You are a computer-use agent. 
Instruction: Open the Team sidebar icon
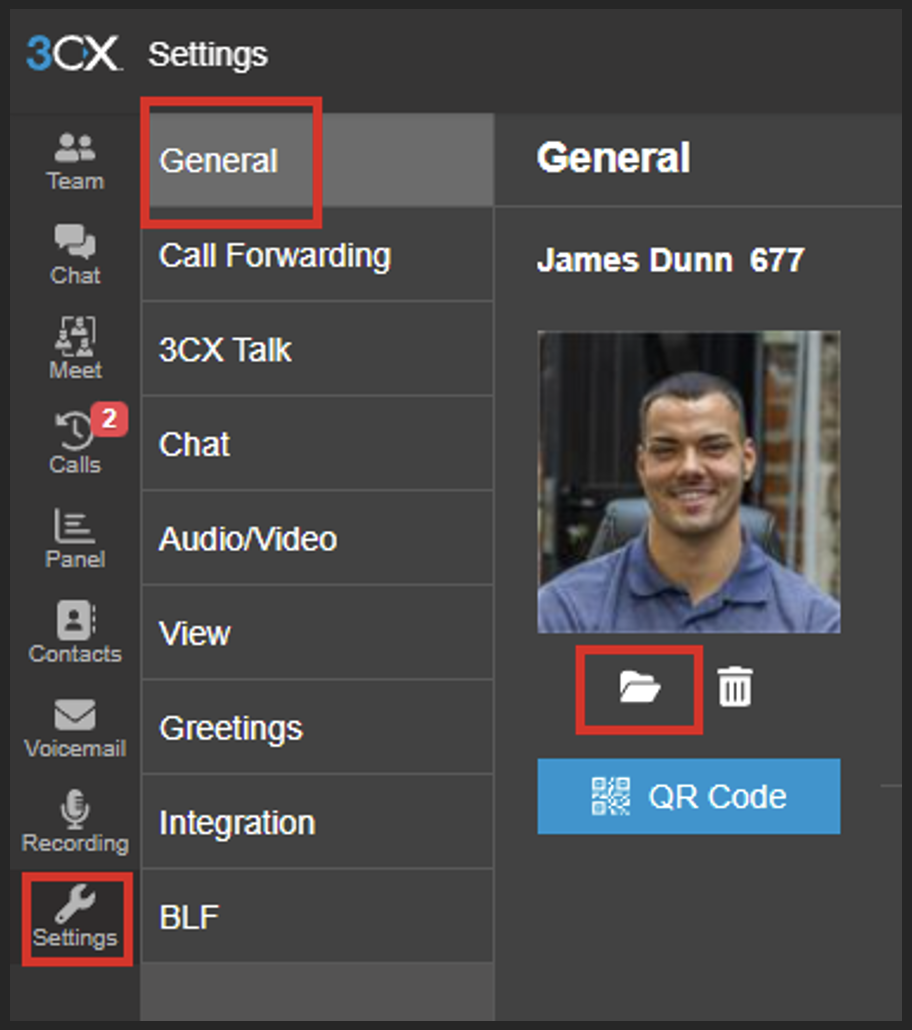click(74, 160)
